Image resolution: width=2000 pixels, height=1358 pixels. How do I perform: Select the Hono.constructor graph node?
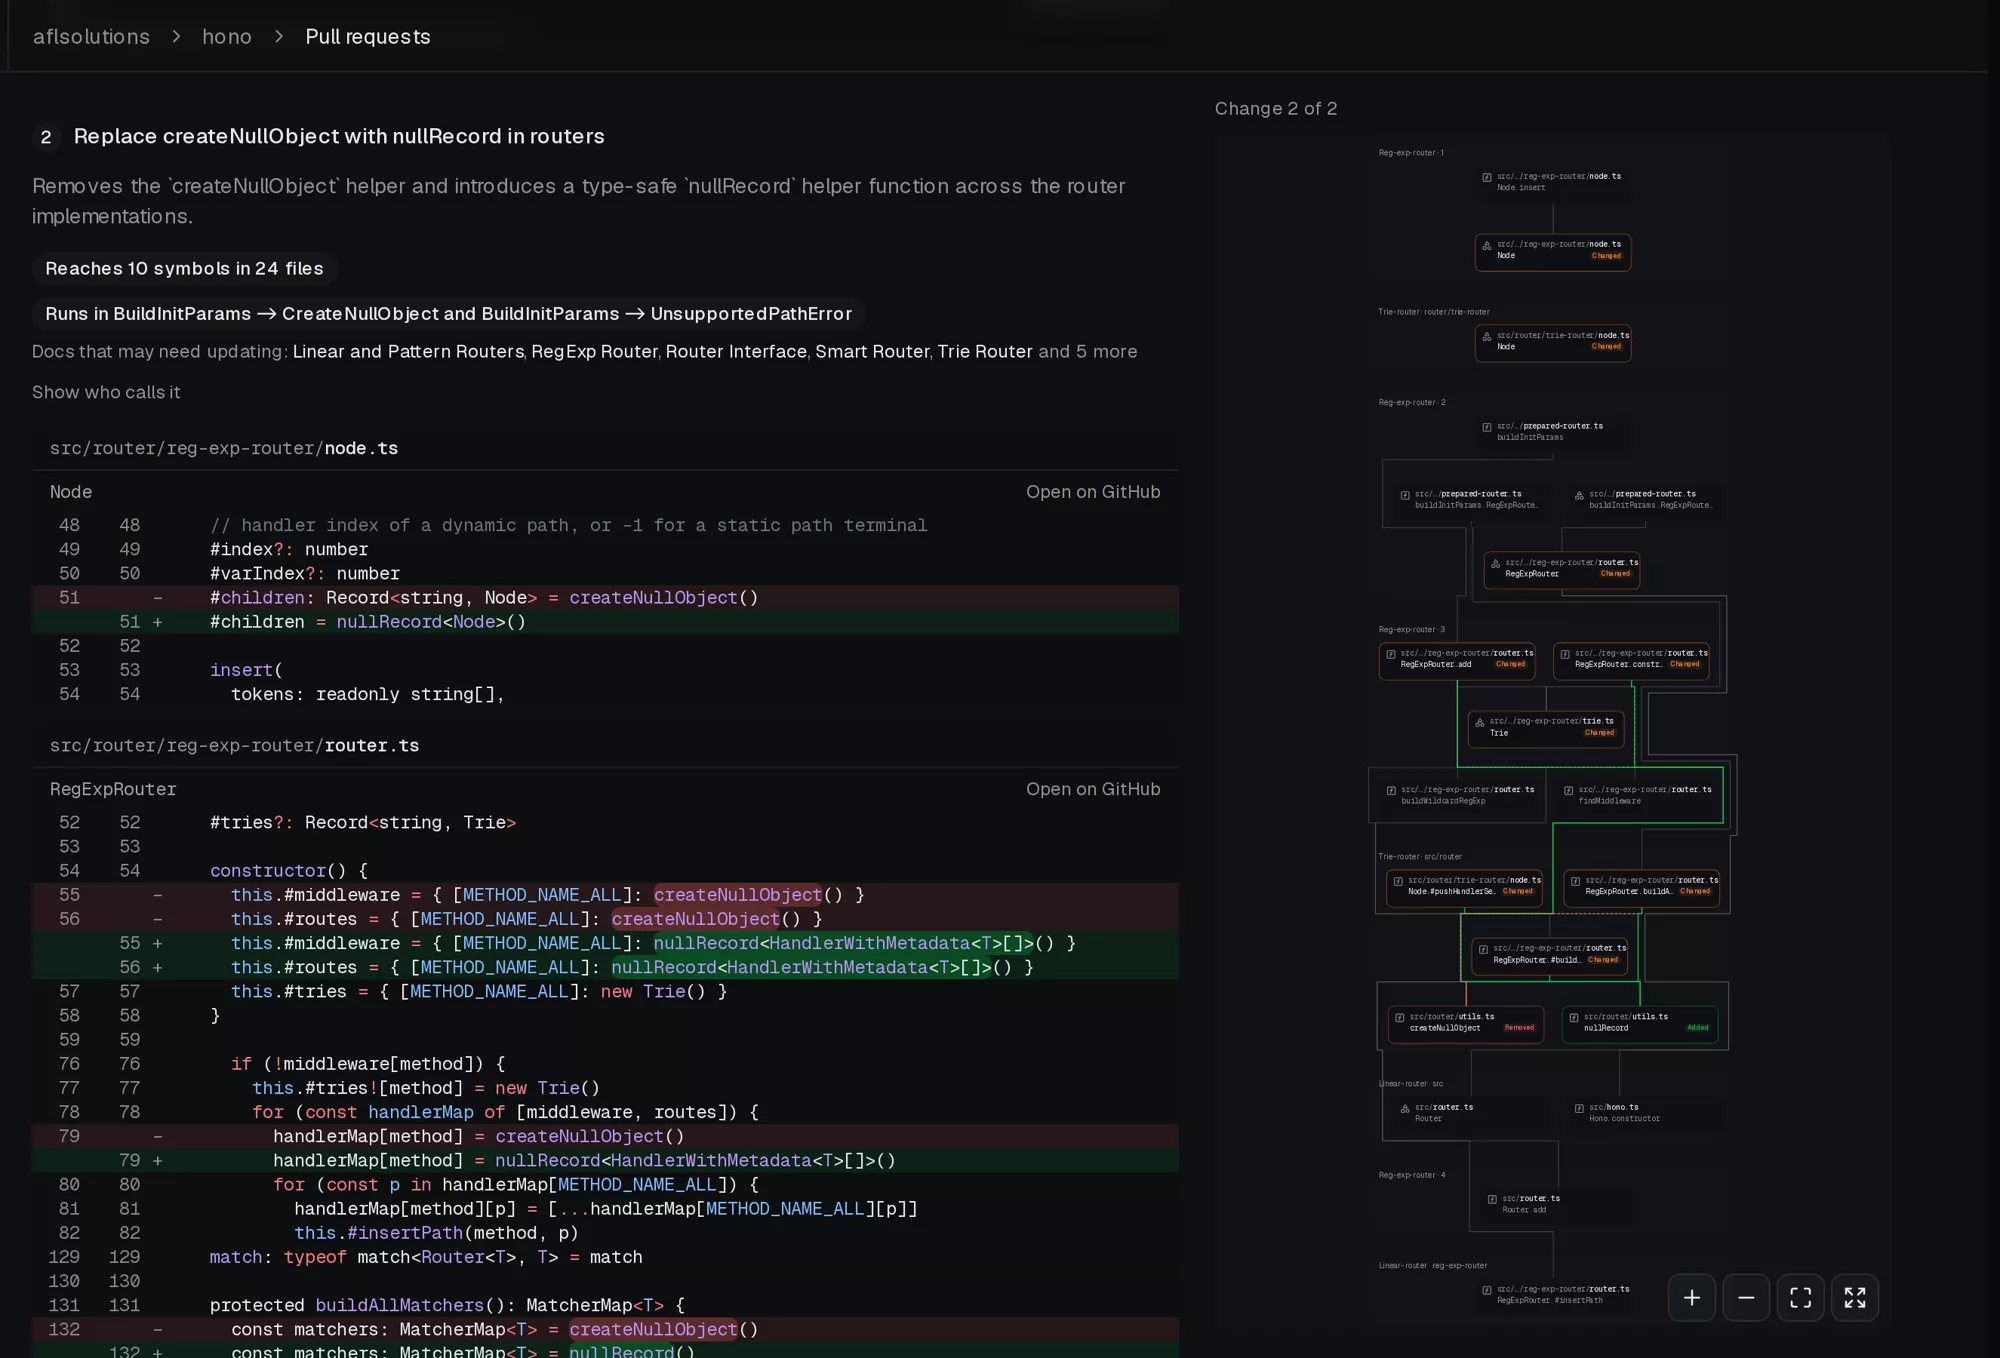[x=1645, y=1114]
